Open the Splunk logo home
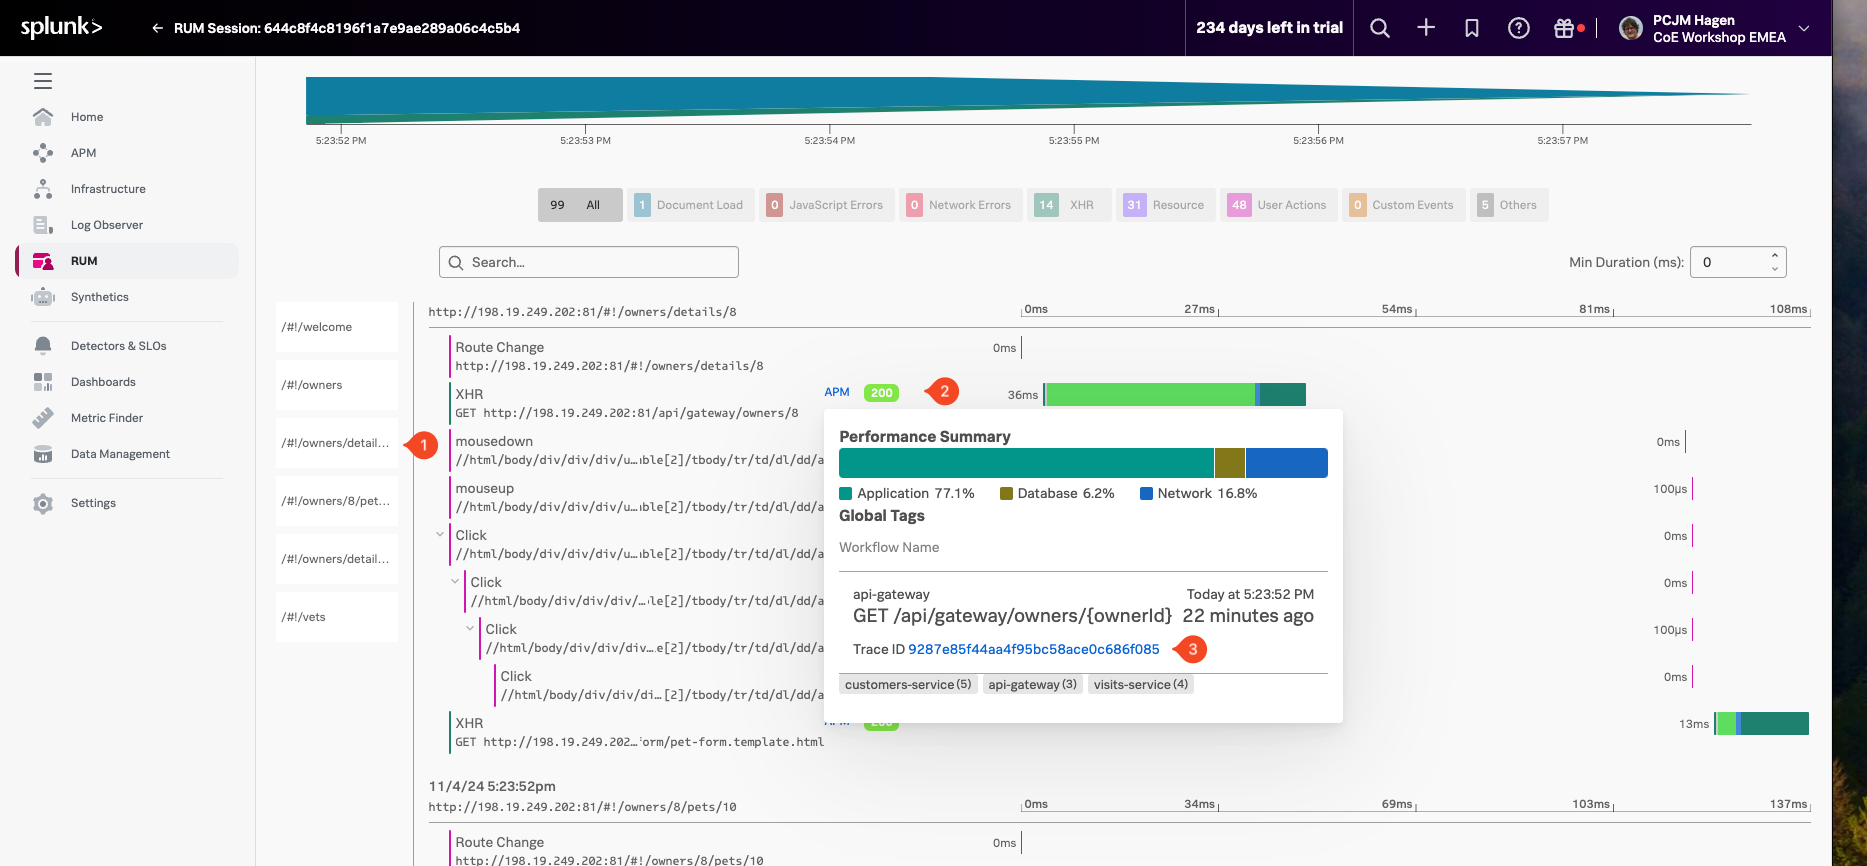The width and height of the screenshot is (1867, 866). 61,27
